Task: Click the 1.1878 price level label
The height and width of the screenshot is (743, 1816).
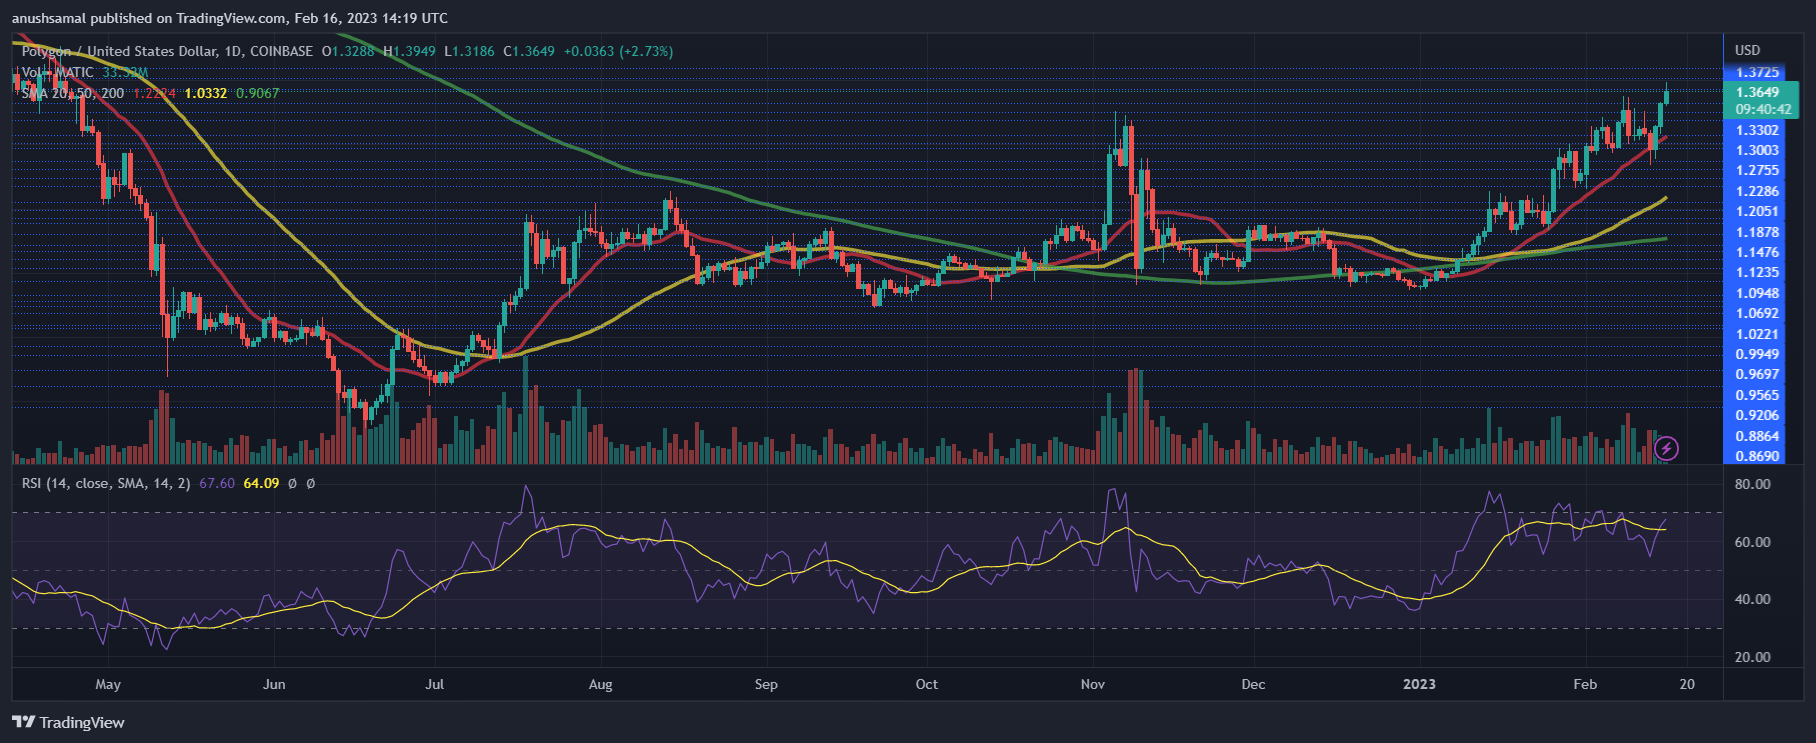Action: (1757, 232)
